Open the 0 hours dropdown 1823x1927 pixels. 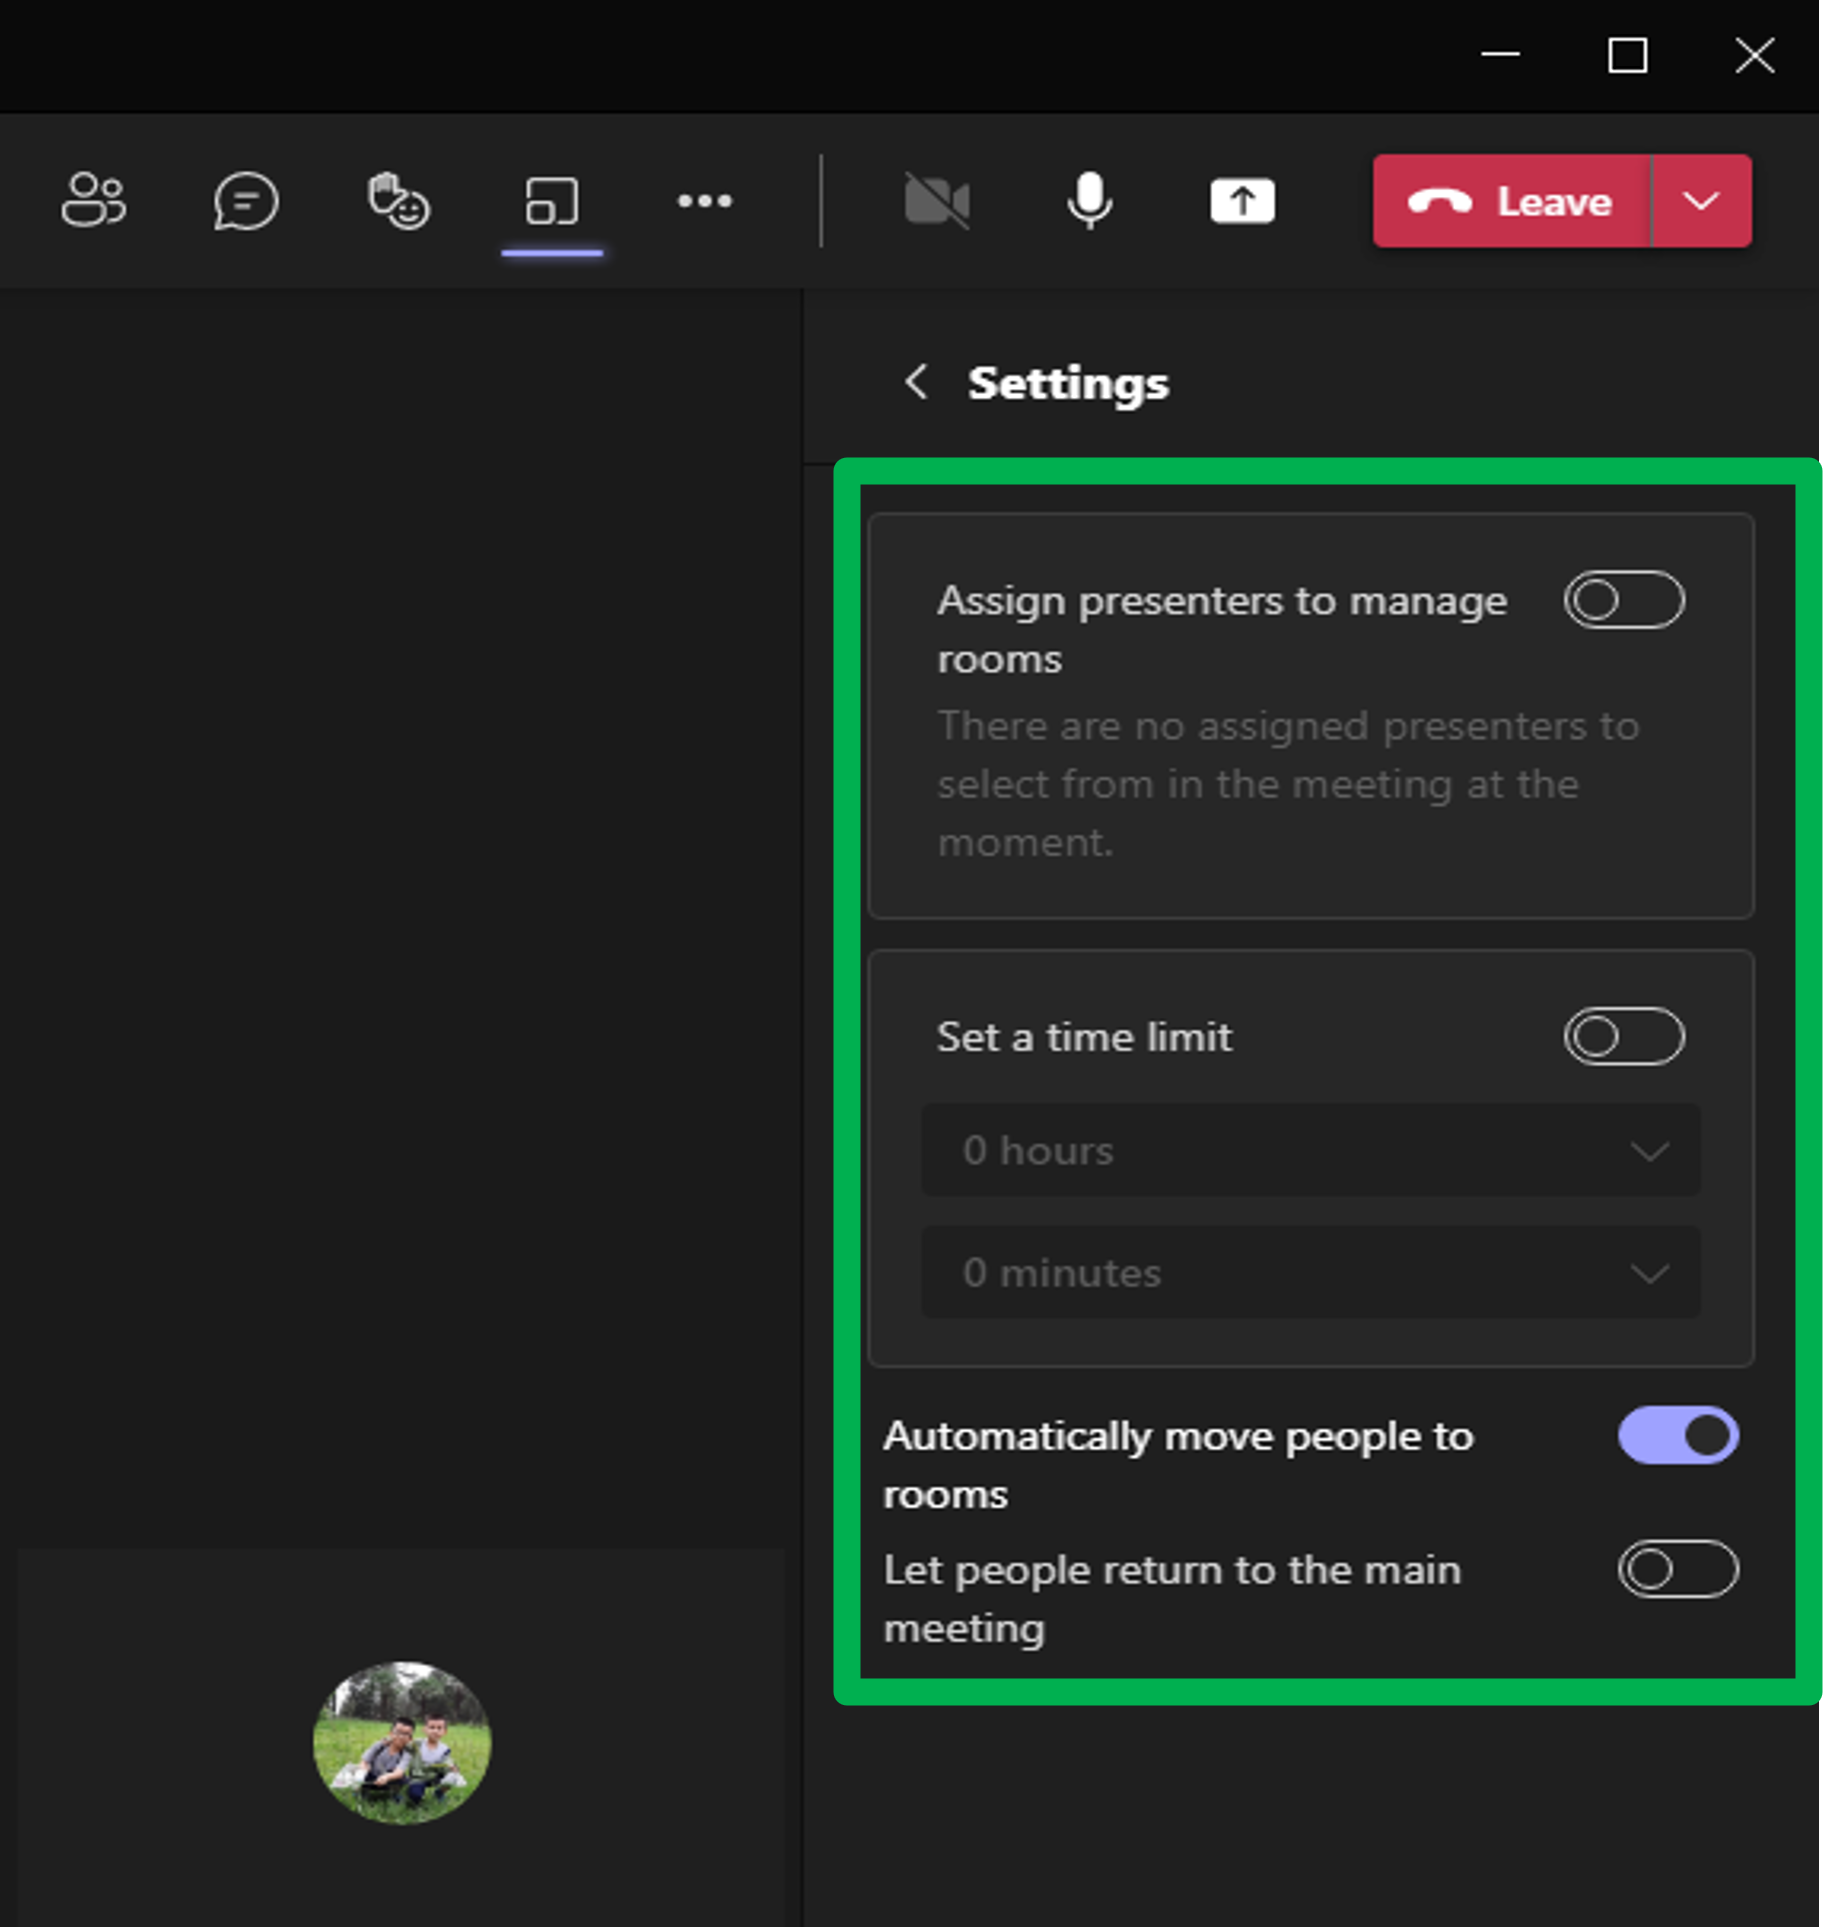(1310, 1151)
